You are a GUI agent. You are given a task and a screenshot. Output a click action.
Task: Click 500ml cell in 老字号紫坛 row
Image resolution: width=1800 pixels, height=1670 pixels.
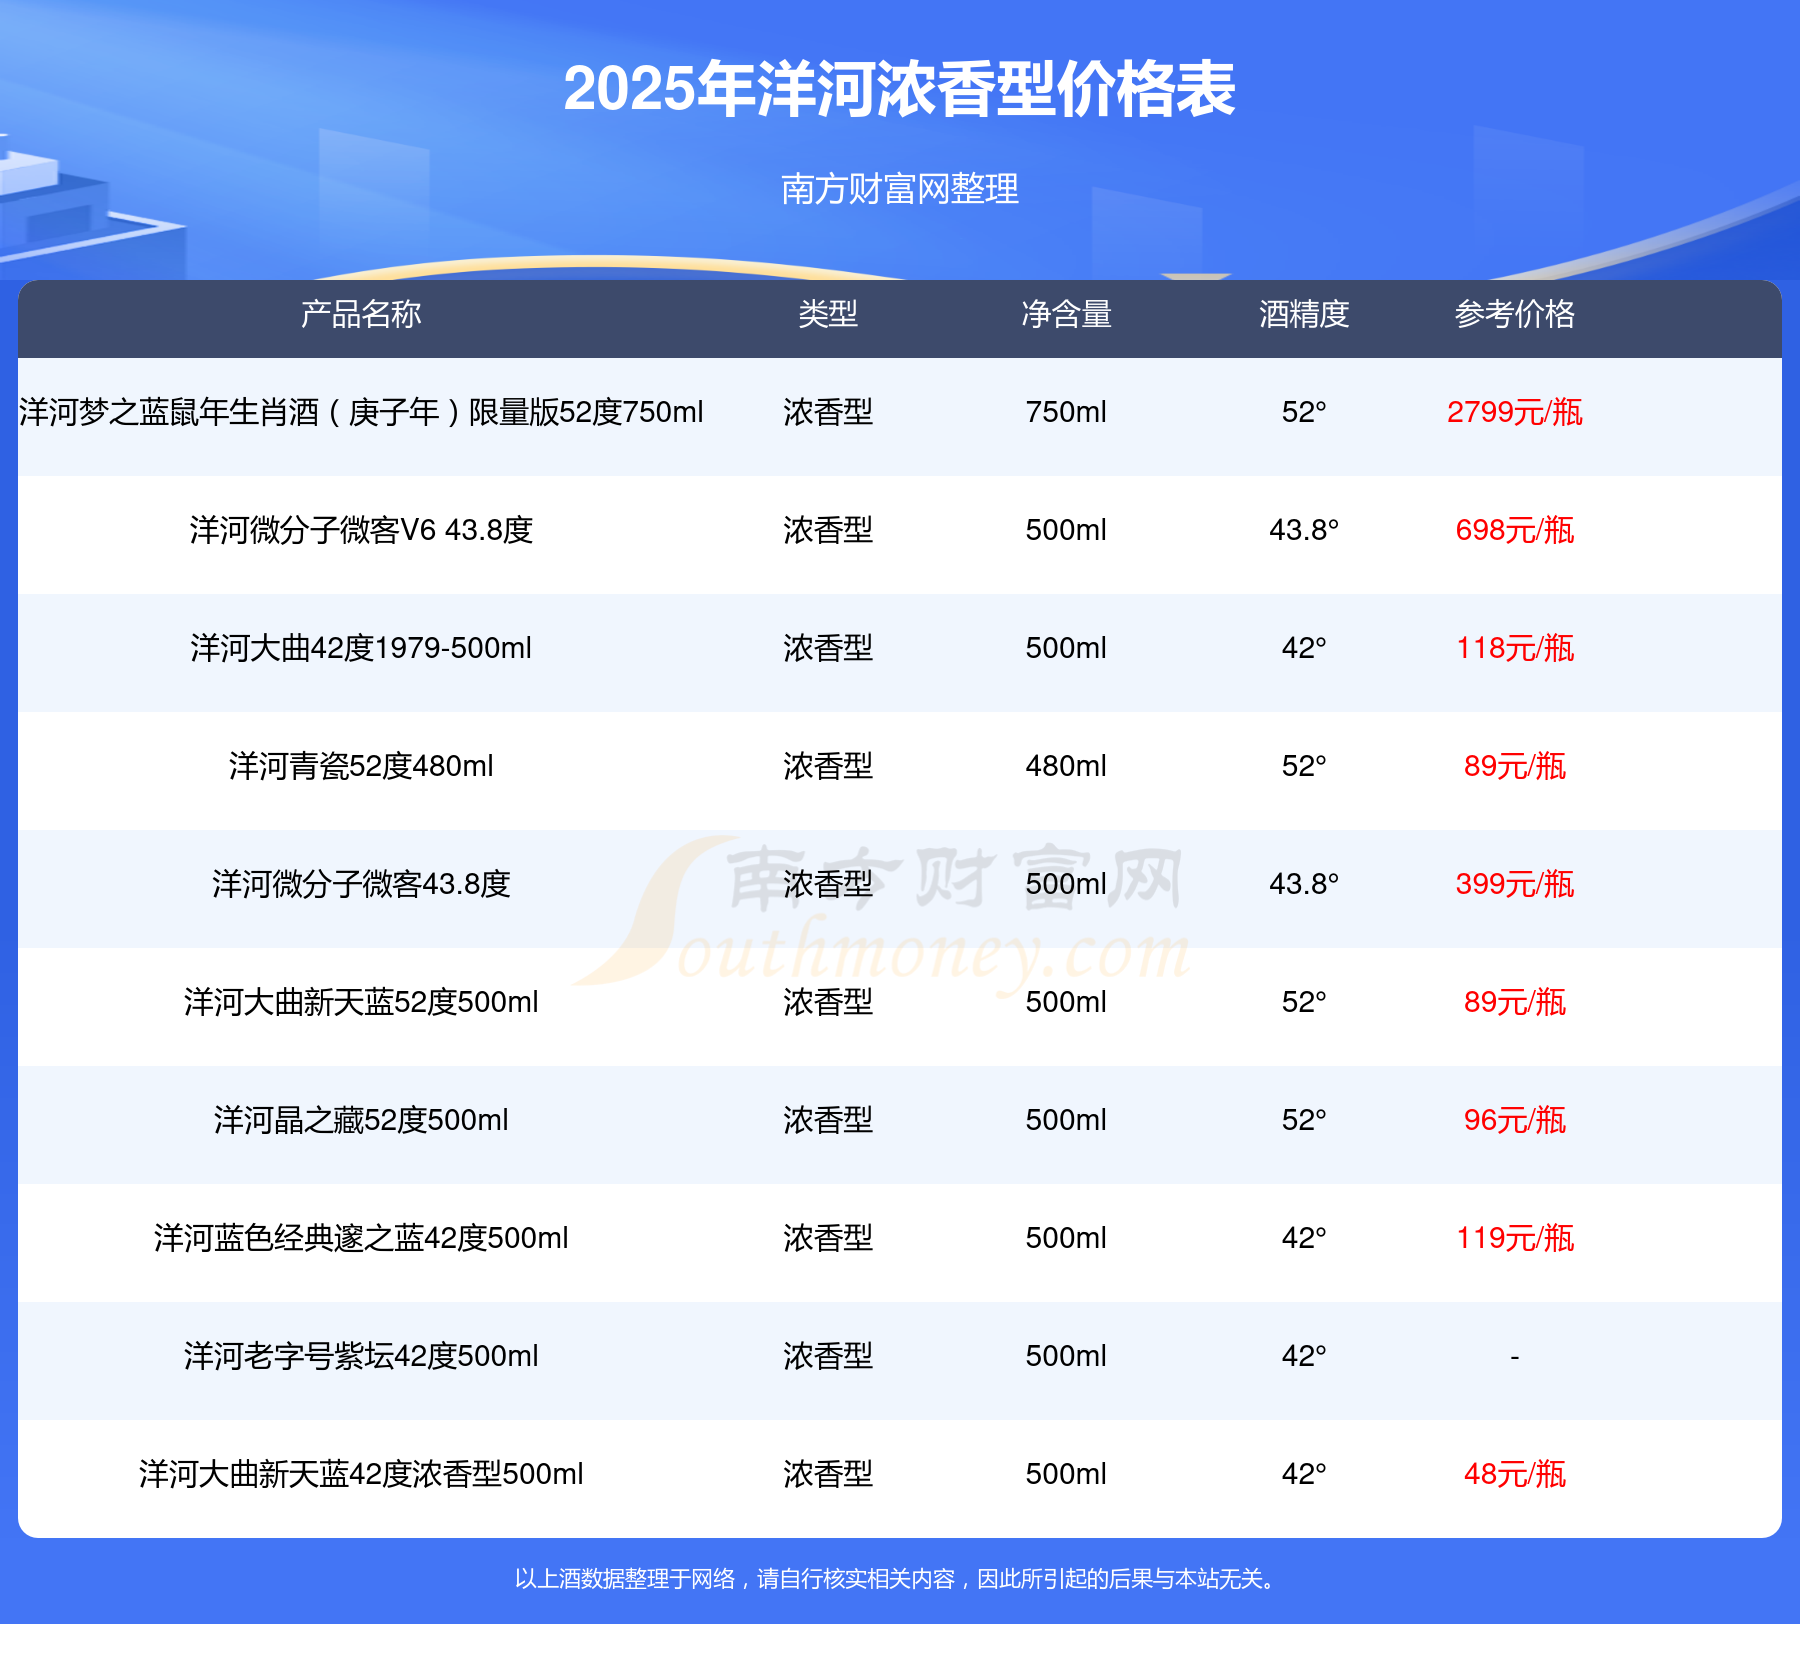click(1066, 1356)
